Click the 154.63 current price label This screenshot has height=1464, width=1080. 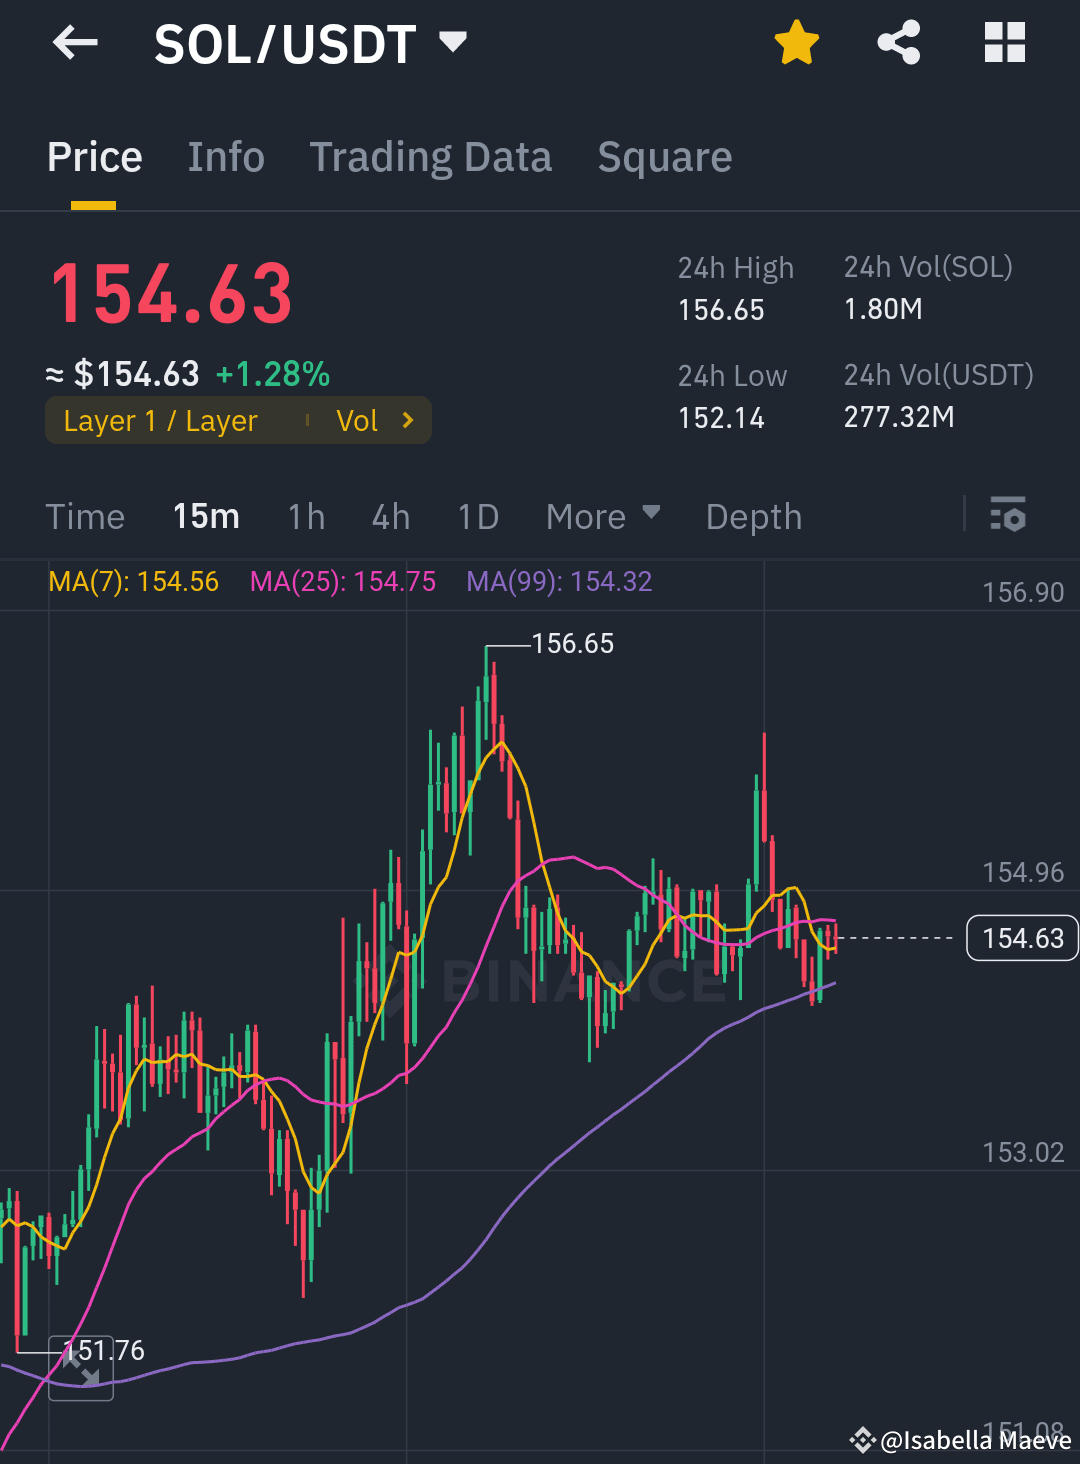pos(1021,938)
